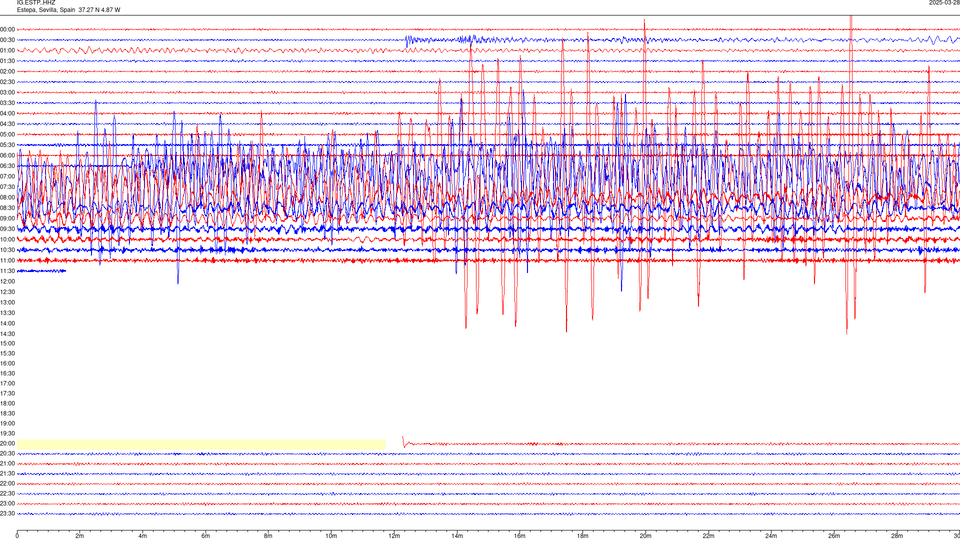Select the 15:00 time row label
Viewport: 960px width, 540px height.
[x=7, y=343]
